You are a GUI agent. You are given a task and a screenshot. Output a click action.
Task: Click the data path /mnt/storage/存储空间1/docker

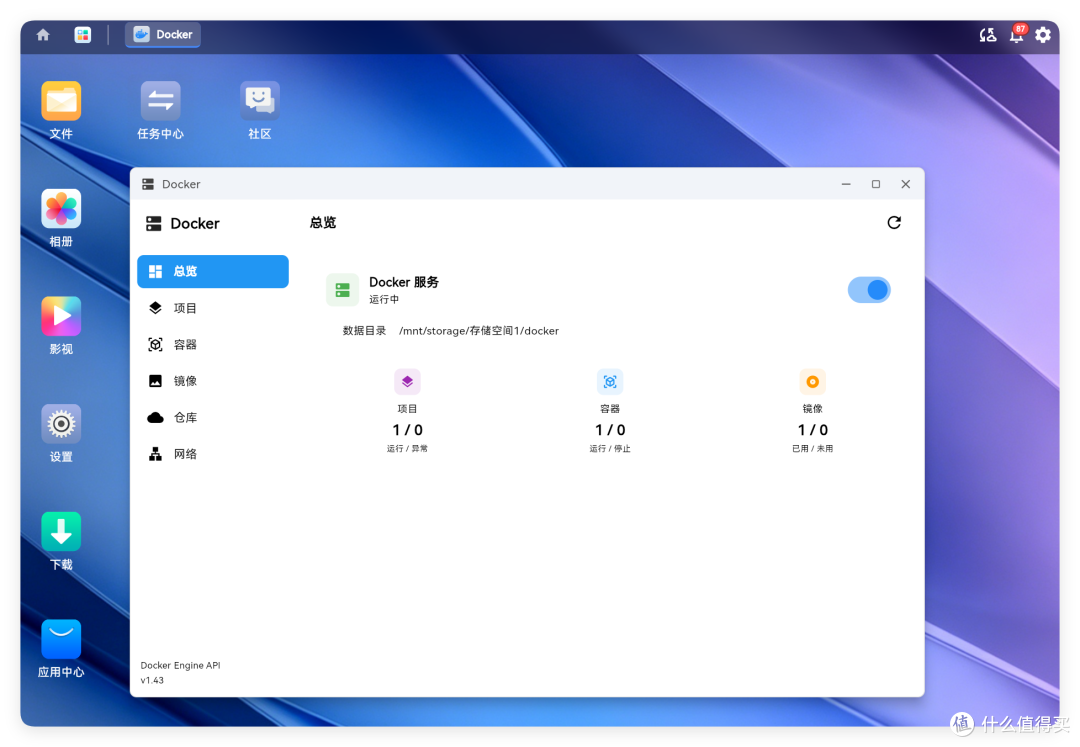[x=479, y=331]
